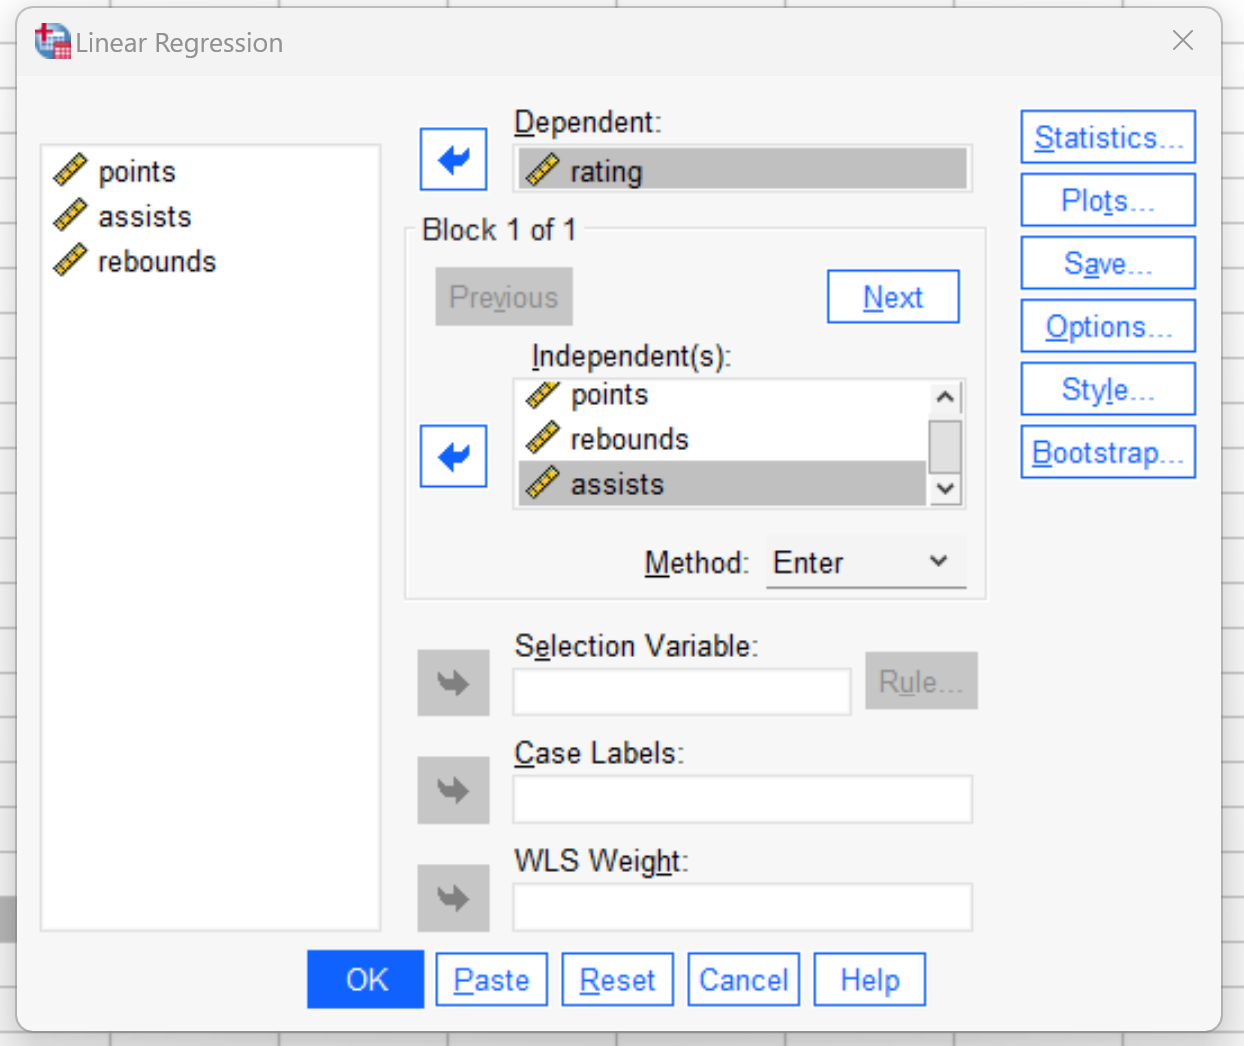Click the Independent(s) list scroll up arrow
Screen dimensions: 1244x1046
pos(945,397)
